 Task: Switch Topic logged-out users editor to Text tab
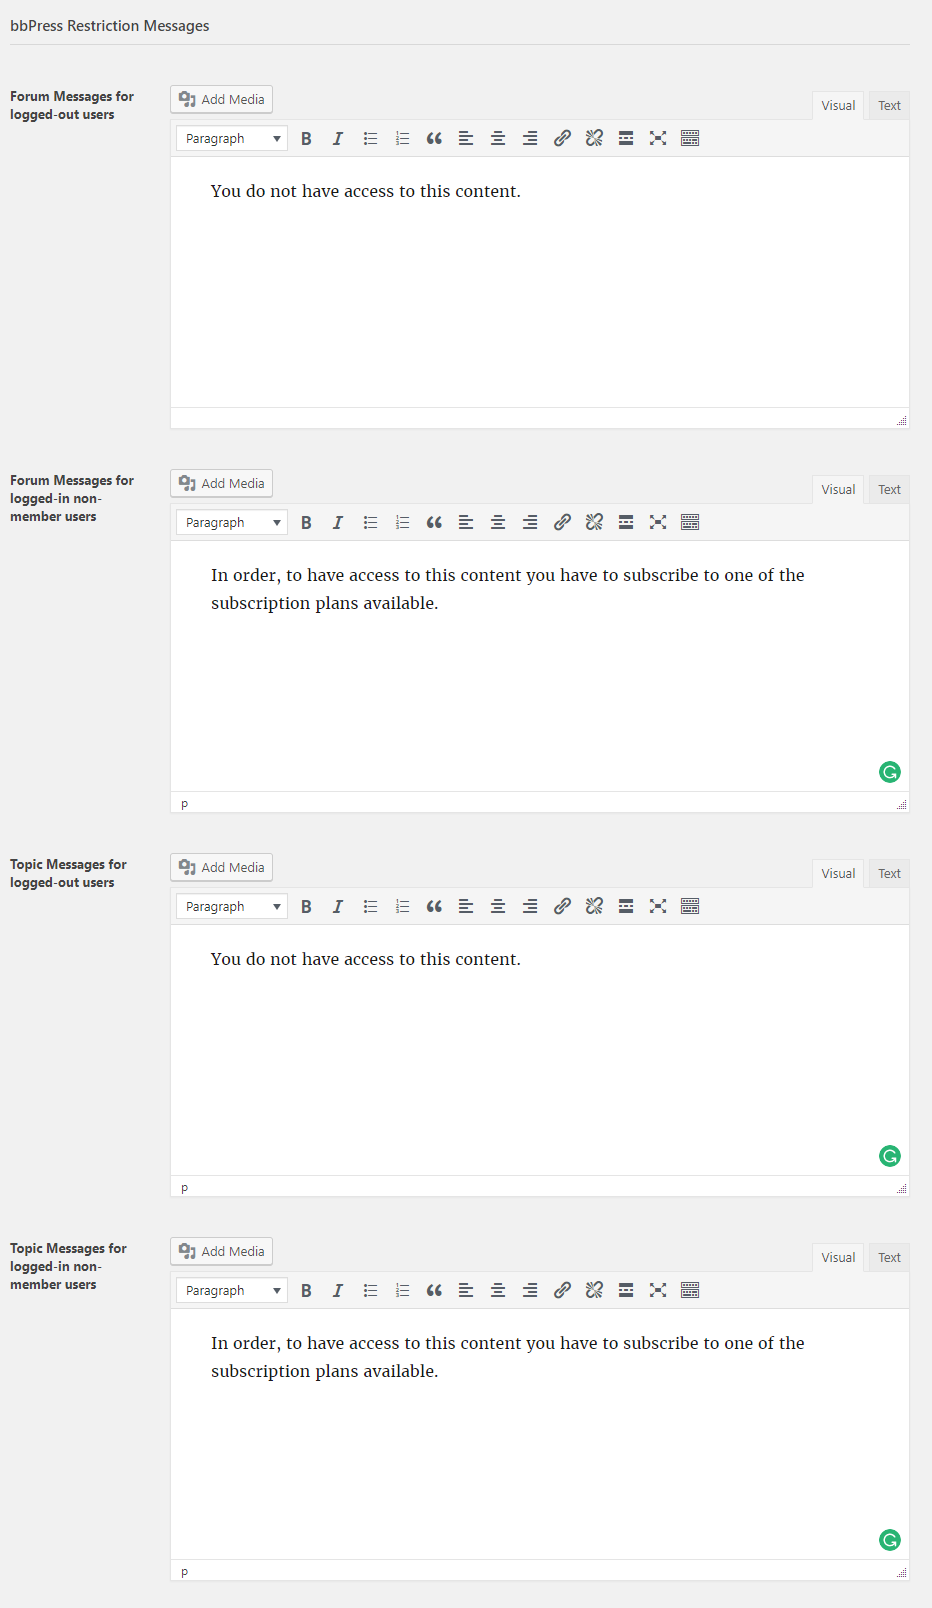coord(889,874)
